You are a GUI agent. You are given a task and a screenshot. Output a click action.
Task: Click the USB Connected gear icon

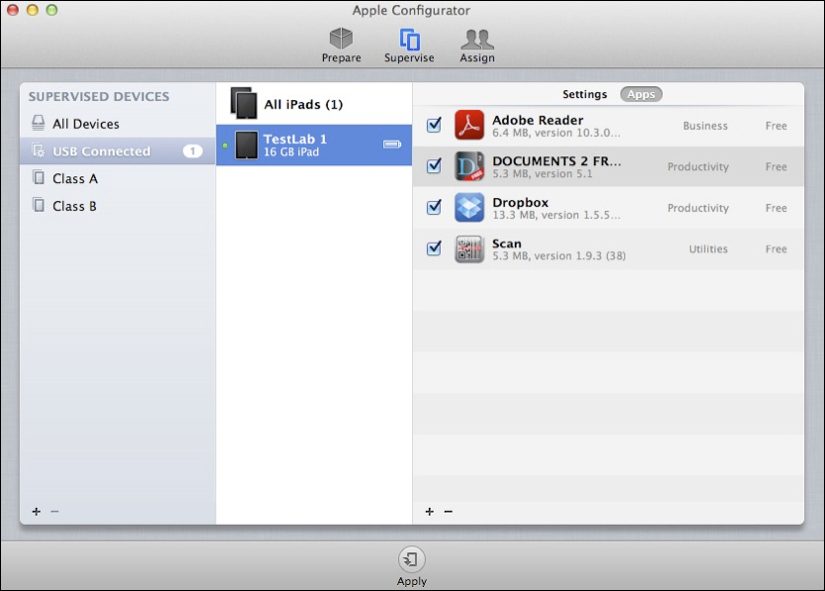[x=38, y=151]
